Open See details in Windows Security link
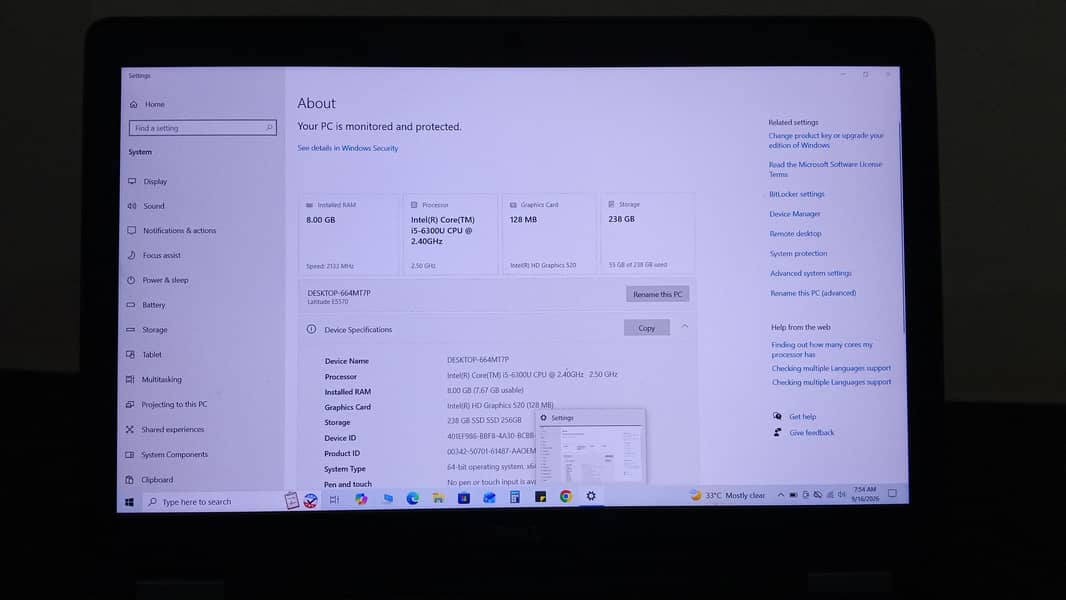Viewport: 1066px width, 600px height. 347,148
